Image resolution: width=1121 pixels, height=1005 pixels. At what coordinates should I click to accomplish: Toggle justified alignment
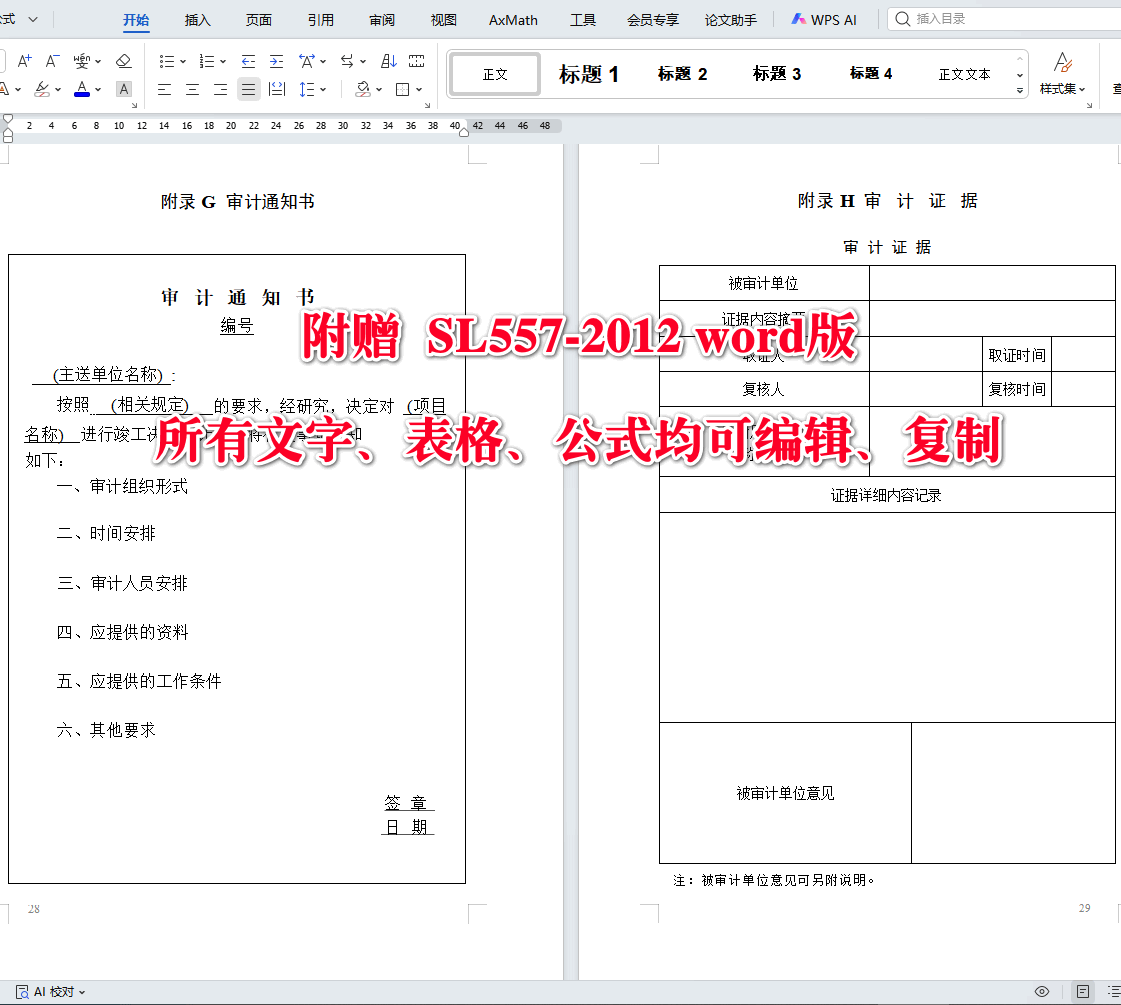click(x=248, y=89)
